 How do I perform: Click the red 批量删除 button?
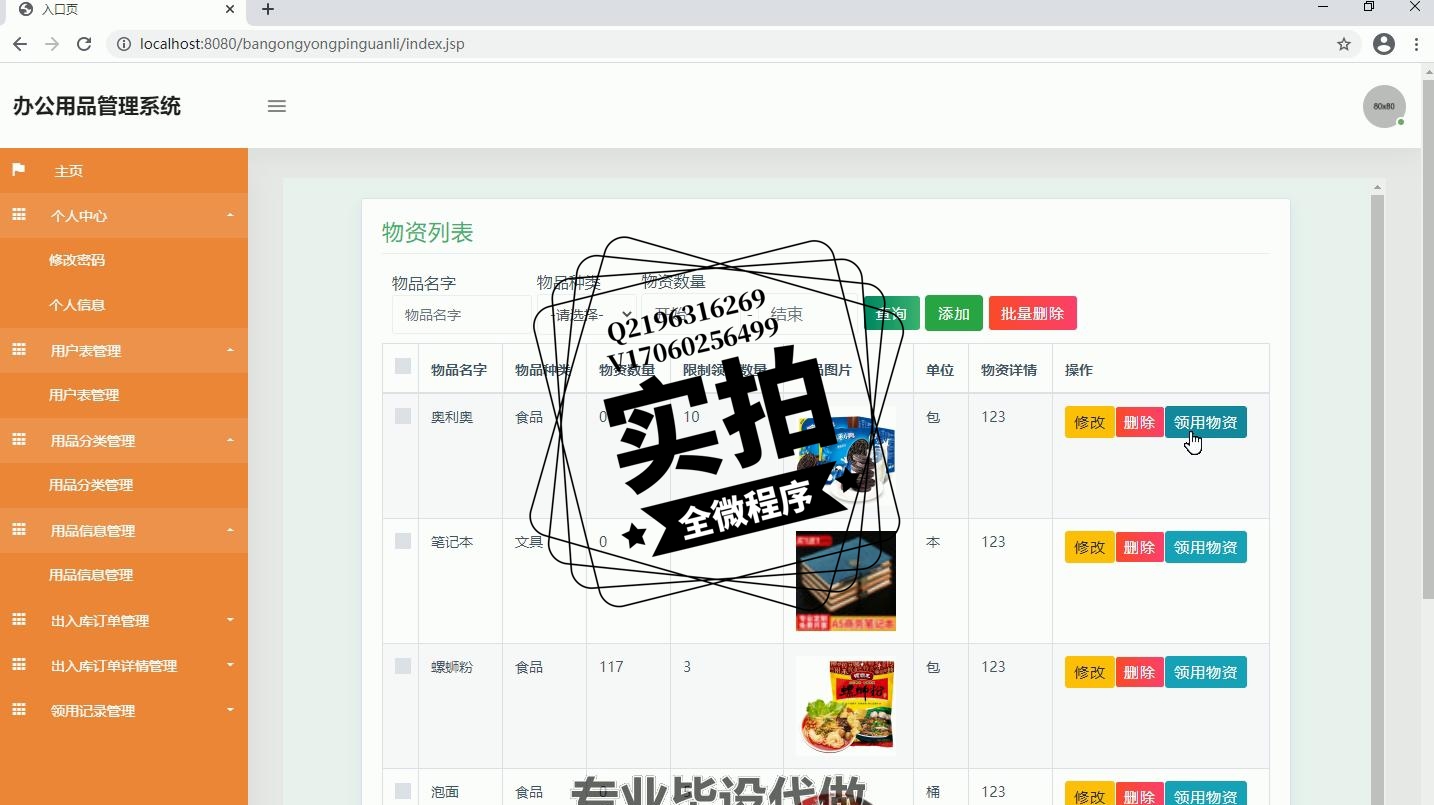pyautogui.click(x=1032, y=313)
